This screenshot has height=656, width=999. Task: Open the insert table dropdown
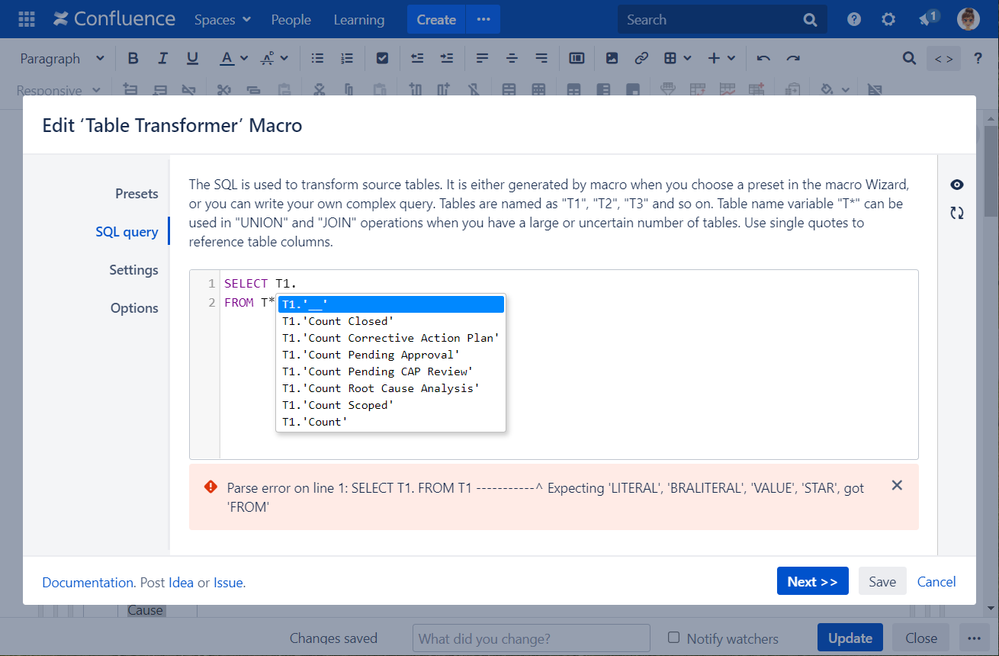(x=677, y=59)
